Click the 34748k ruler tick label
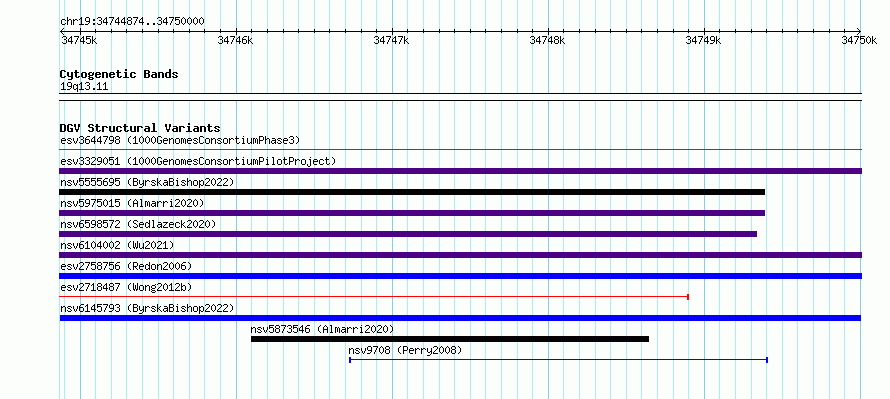 point(547,40)
